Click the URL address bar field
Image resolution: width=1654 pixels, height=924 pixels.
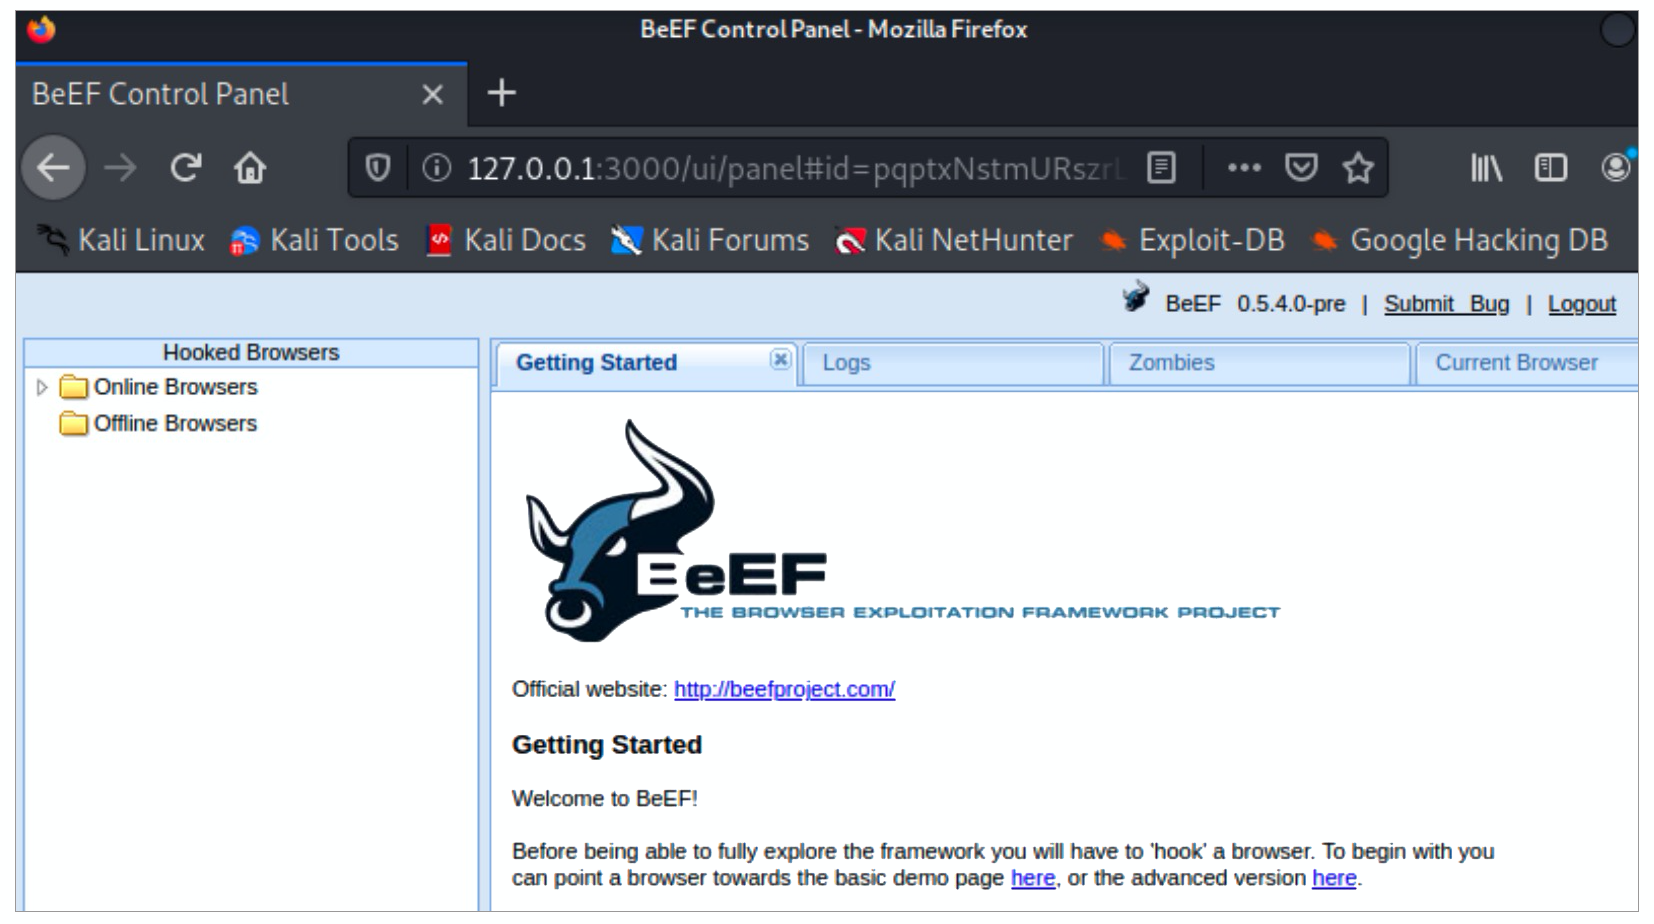(790, 168)
